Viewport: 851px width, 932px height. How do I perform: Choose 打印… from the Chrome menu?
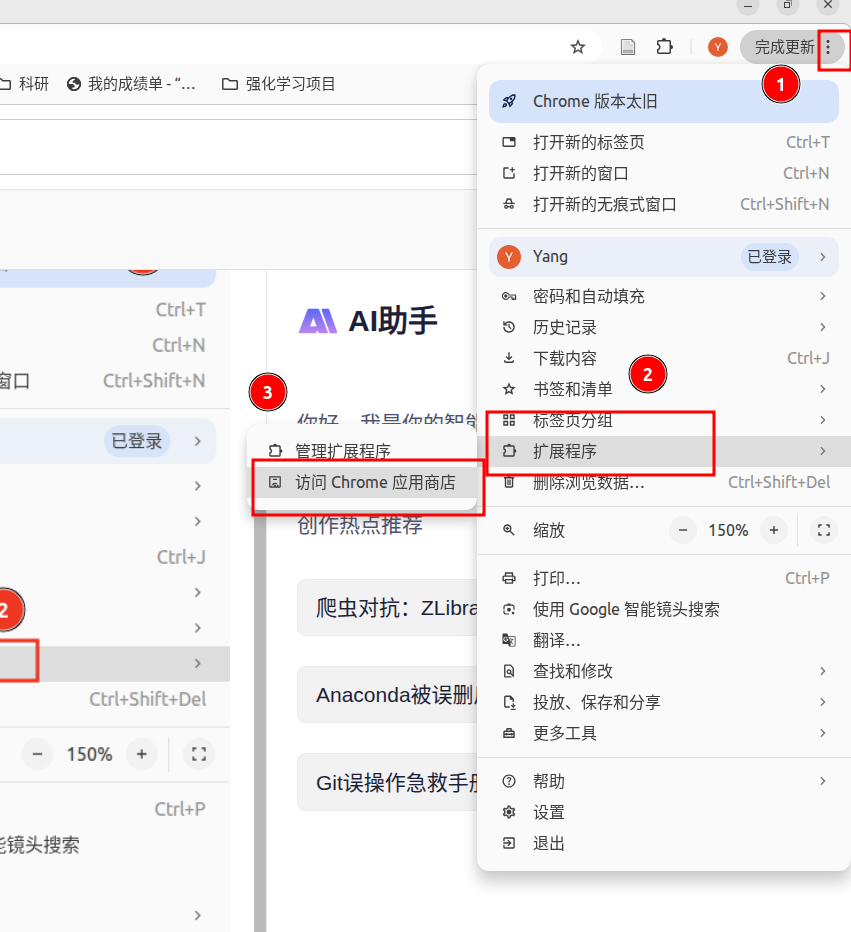click(664, 578)
